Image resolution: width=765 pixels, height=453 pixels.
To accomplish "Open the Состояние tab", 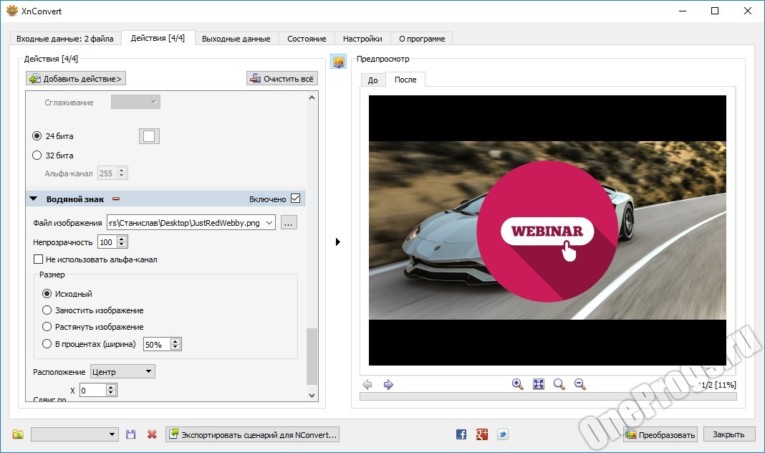I will point(306,39).
